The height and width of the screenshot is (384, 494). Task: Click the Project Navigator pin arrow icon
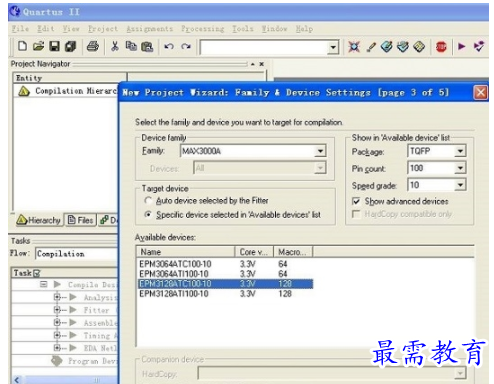pyautogui.click(x=253, y=64)
